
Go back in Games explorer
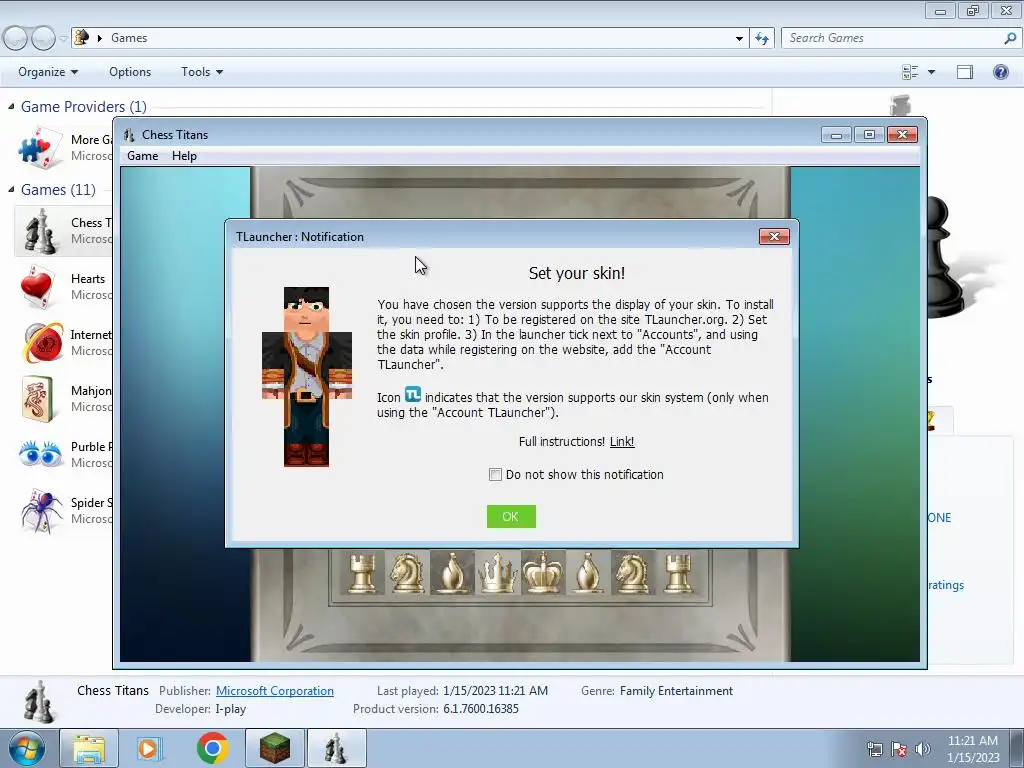[16, 39]
